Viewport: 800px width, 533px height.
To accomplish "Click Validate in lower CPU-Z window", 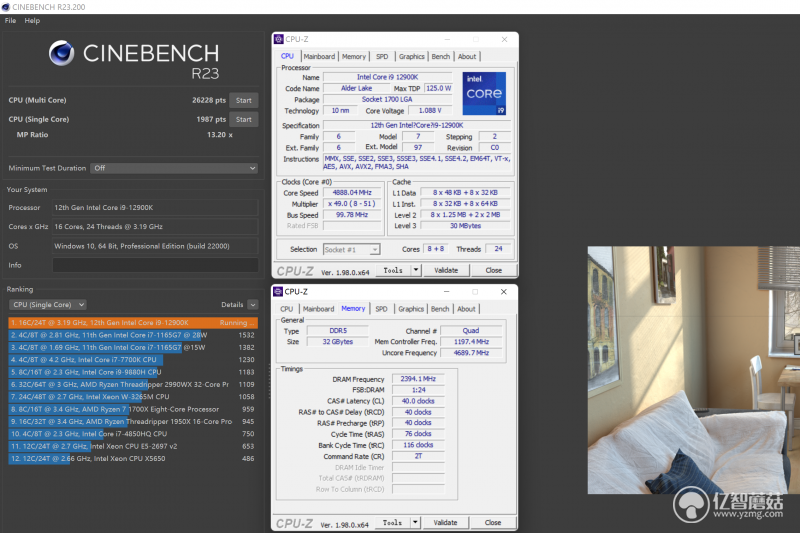I will 445,523.
